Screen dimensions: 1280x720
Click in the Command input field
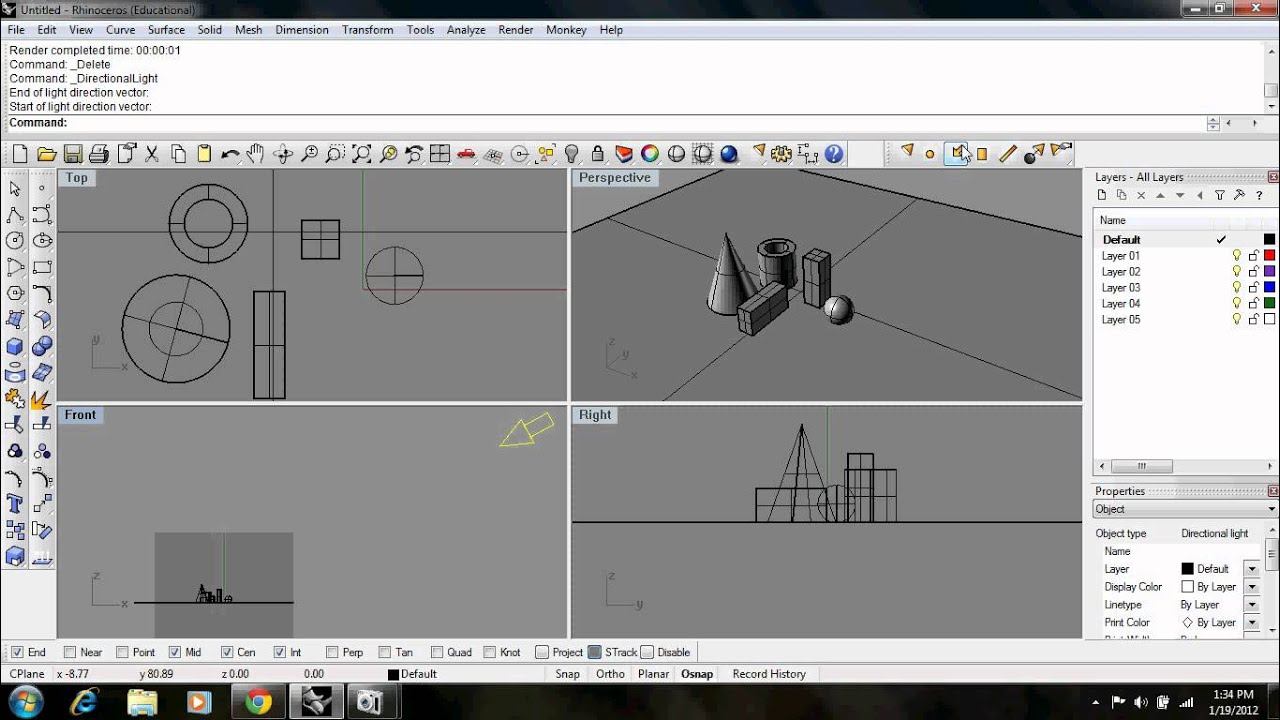coord(636,123)
